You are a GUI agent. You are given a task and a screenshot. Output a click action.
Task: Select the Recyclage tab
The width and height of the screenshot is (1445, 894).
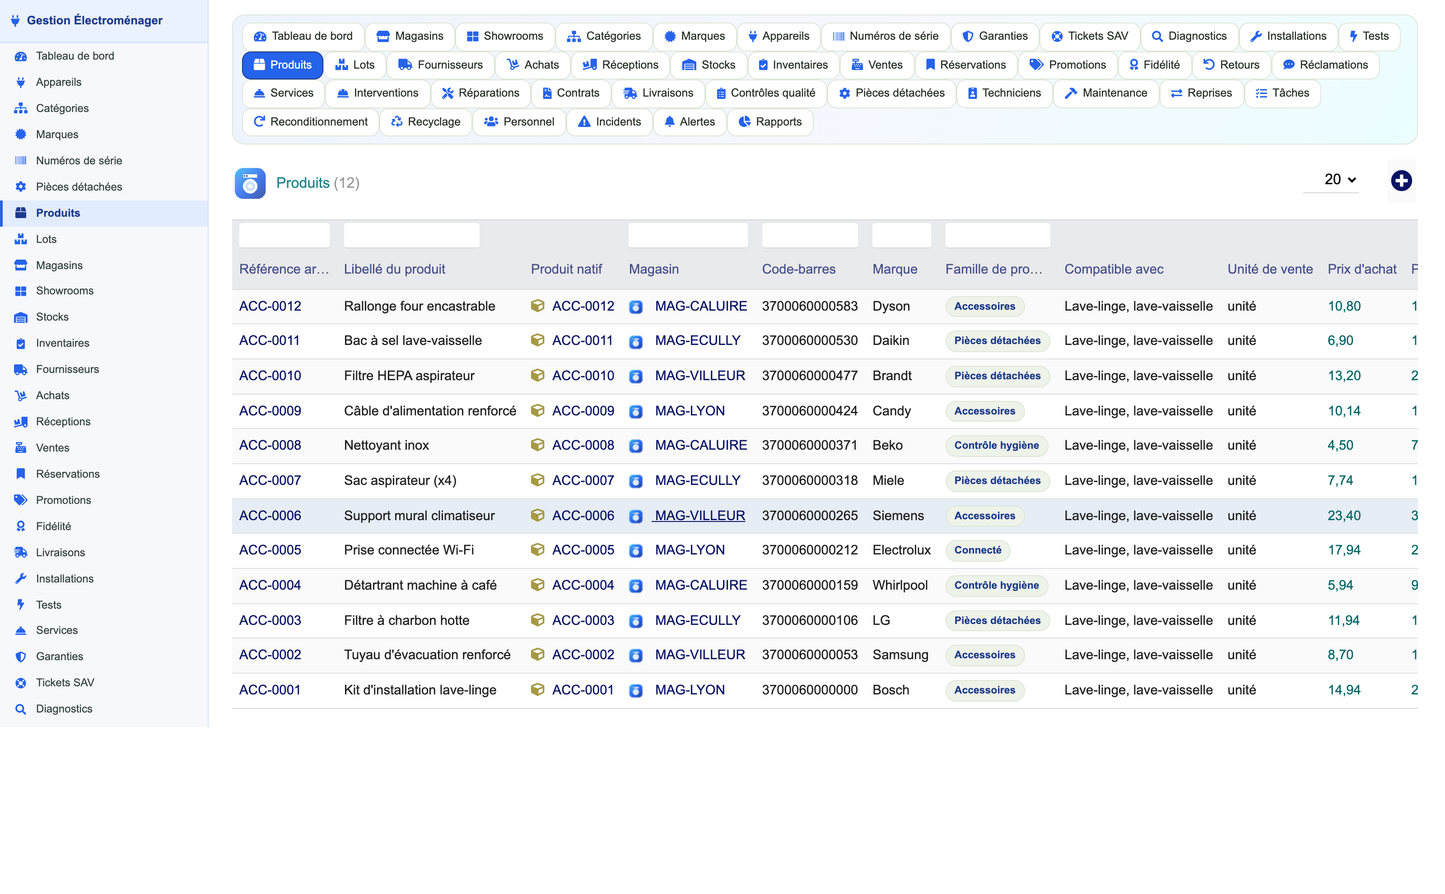425,122
